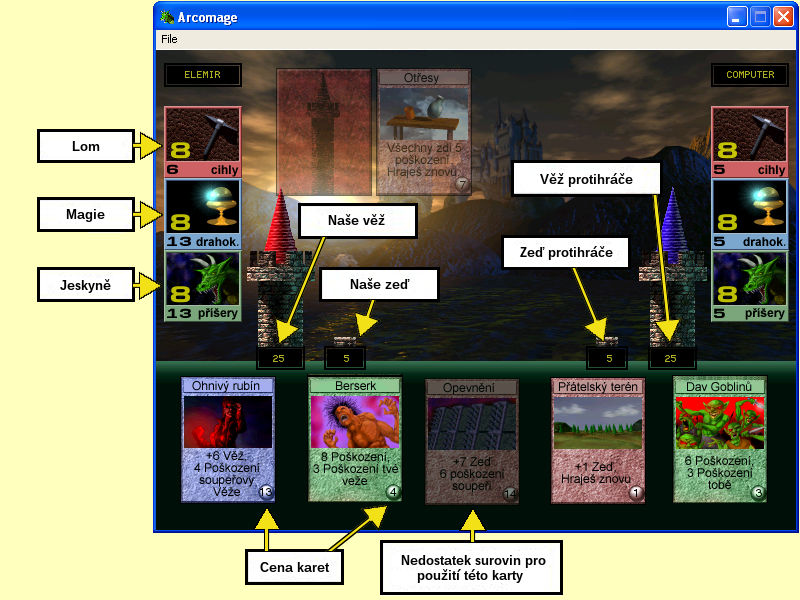Click '+1 Zeď, Hraješ znovu' card text

pos(596,473)
